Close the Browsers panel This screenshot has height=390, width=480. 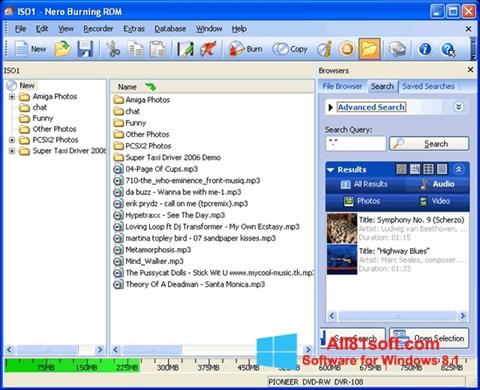470,70
